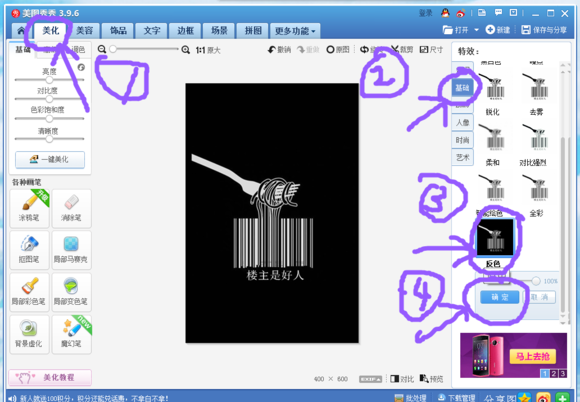The height and width of the screenshot is (402, 580).
Task: Select the 人像 effects category
Action: click(x=462, y=122)
